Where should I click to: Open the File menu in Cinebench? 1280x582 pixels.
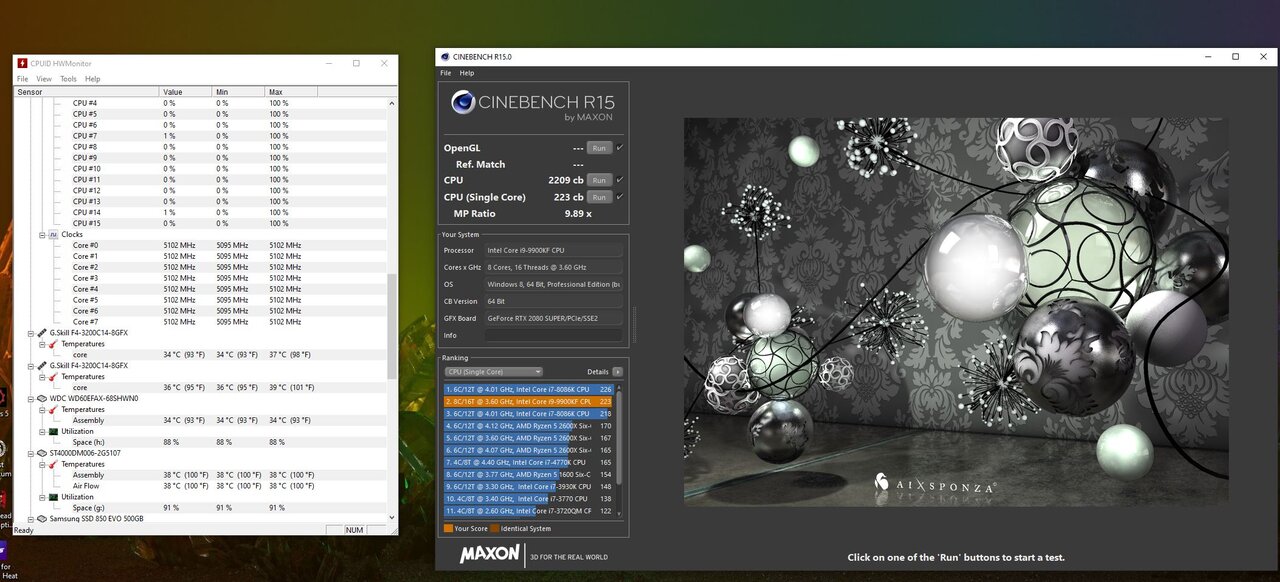[446, 73]
